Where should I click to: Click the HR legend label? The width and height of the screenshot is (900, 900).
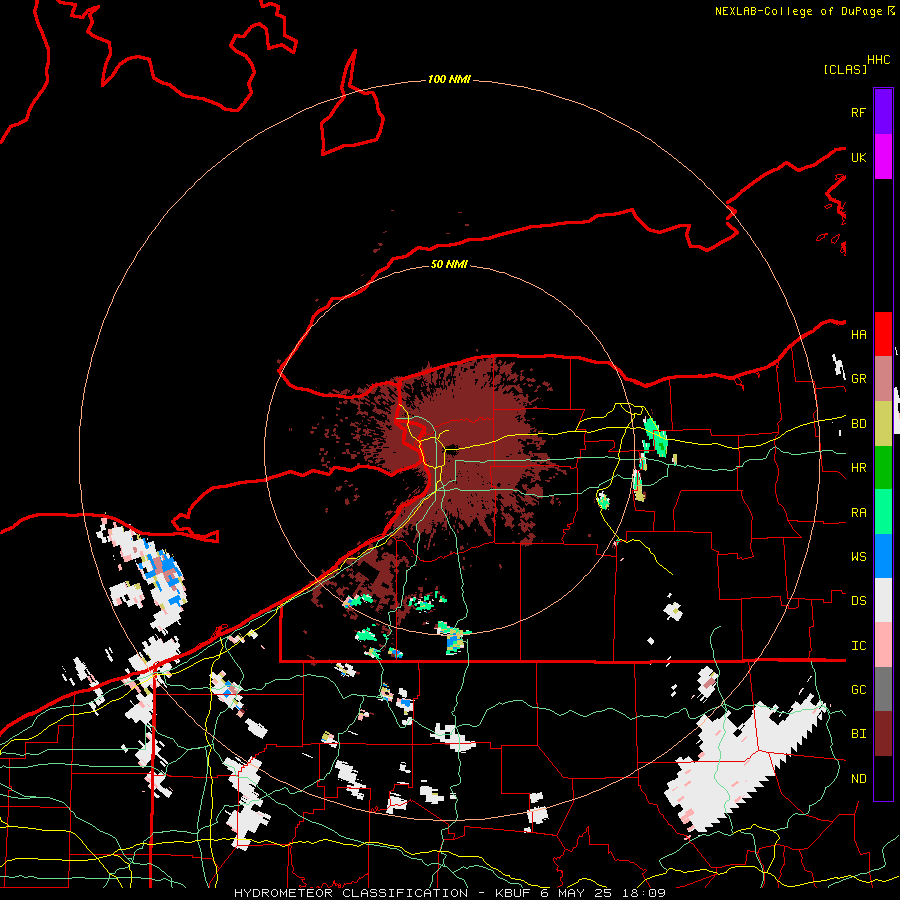(x=858, y=468)
